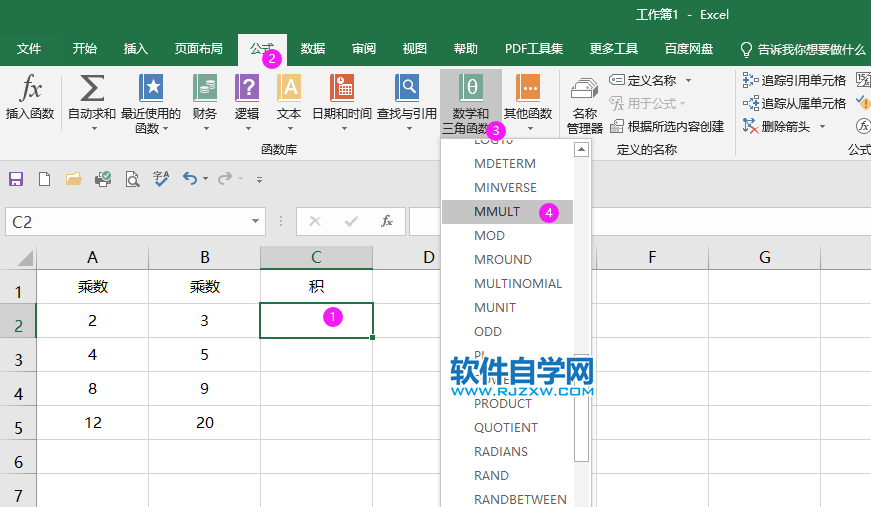Click Define Name (定义名称) button
871x507 pixels.
pyautogui.click(x=643, y=81)
